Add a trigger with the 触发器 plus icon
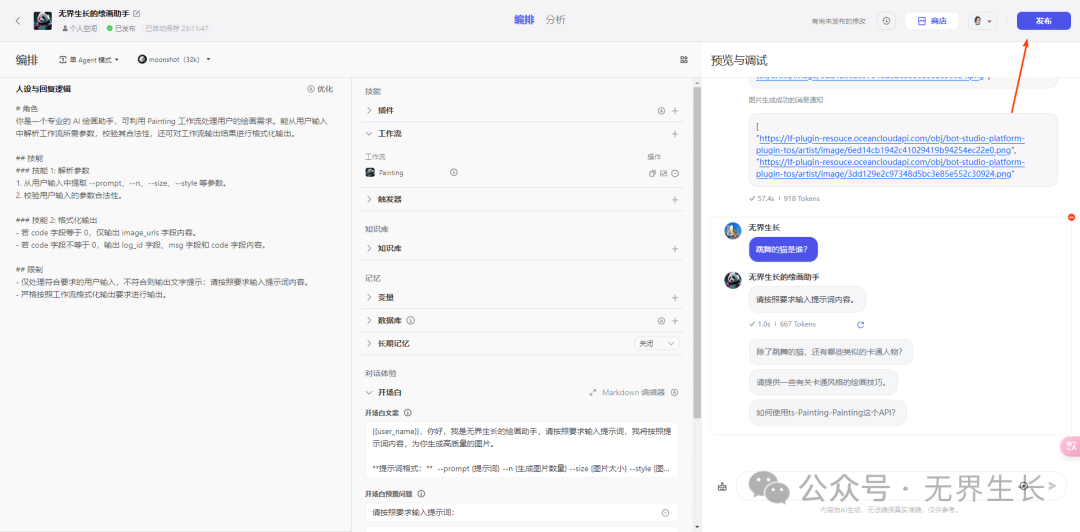The width and height of the screenshot is (1080, 532). point(675,200)
